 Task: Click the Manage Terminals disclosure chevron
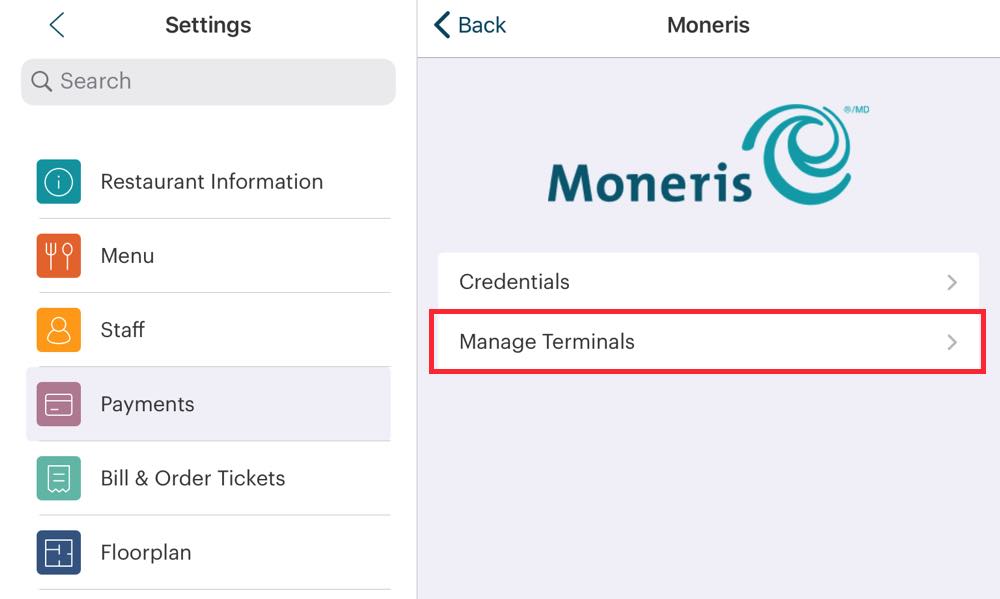951,342
